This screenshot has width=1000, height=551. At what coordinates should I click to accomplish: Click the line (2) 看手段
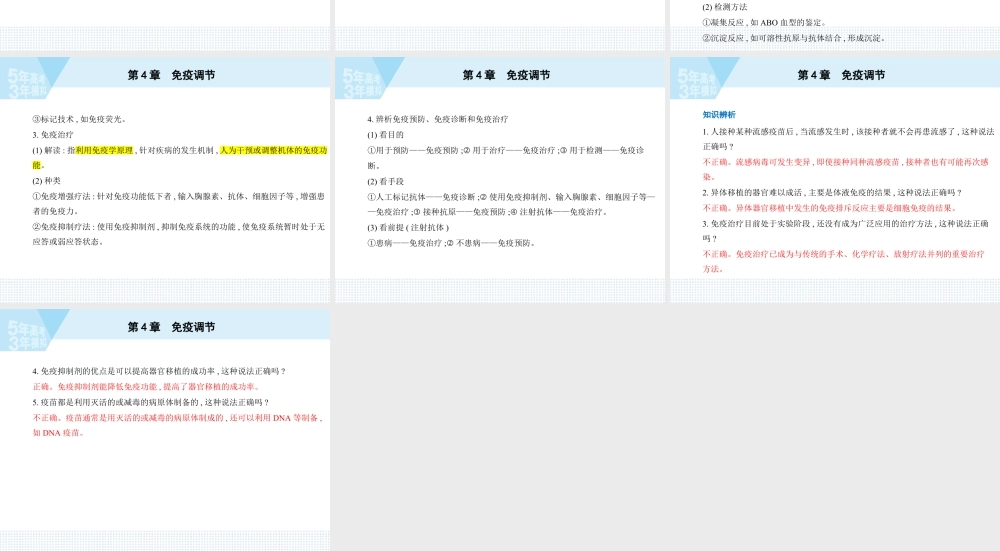[x=385, y=182]
